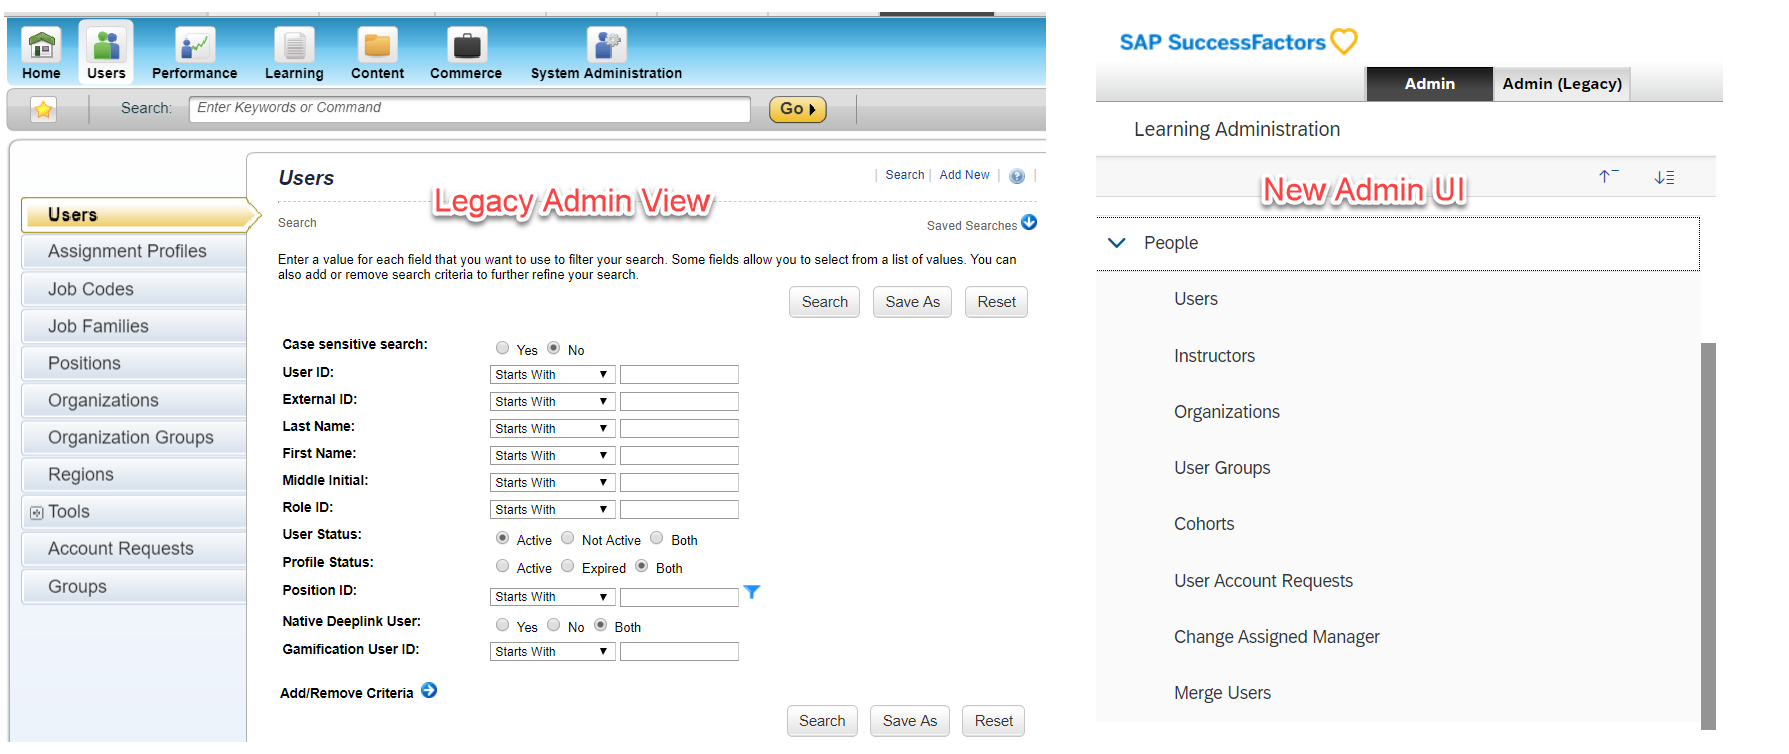
Task: Click the new Admin panel vertical scrollbar
Action: pyautogui.click(x=1708, y=536)
